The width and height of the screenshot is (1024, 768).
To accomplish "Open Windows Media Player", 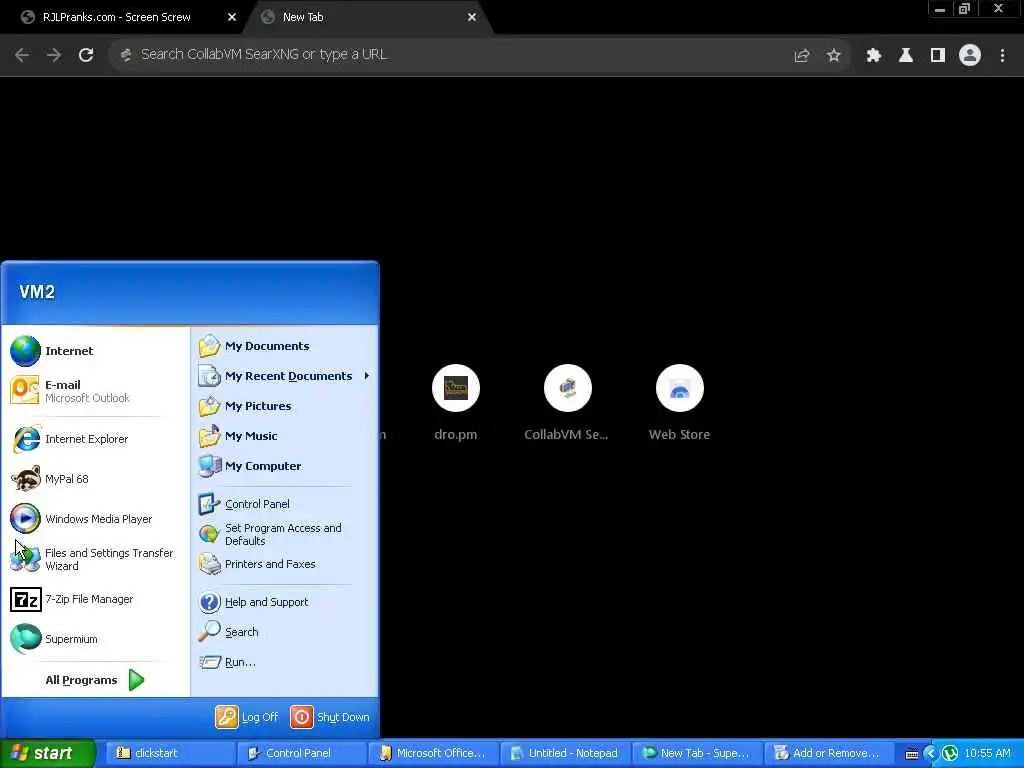I will [x=95, y=519].
